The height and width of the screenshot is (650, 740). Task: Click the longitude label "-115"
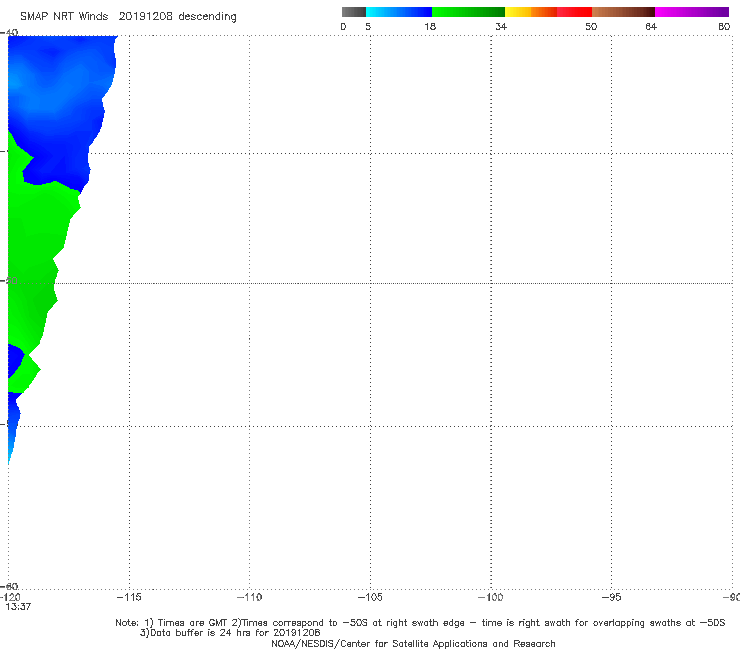[129, 597]
